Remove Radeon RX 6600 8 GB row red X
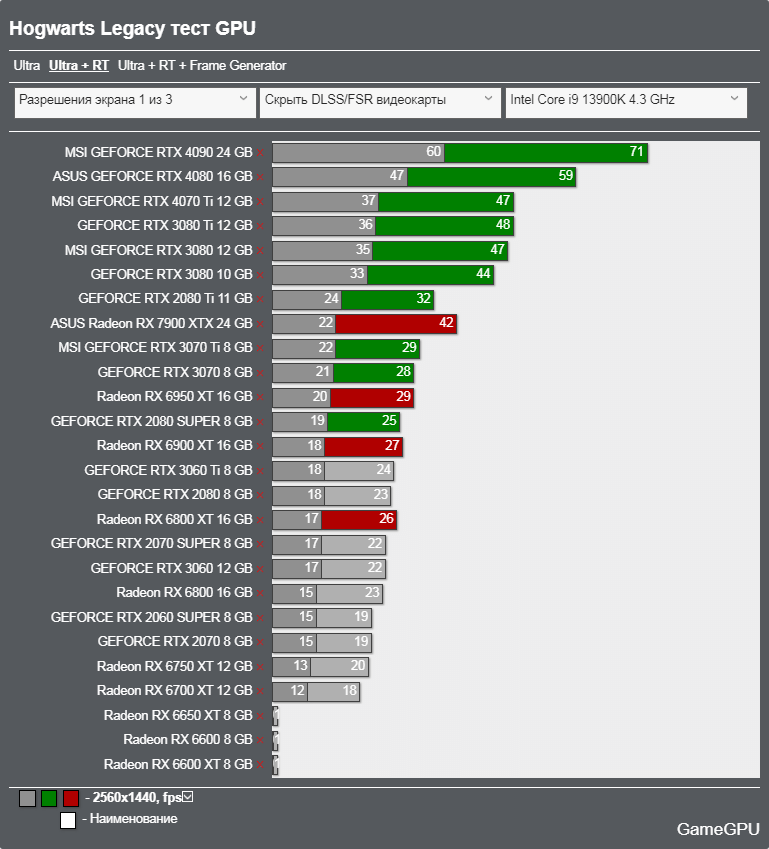 point(260,740)
